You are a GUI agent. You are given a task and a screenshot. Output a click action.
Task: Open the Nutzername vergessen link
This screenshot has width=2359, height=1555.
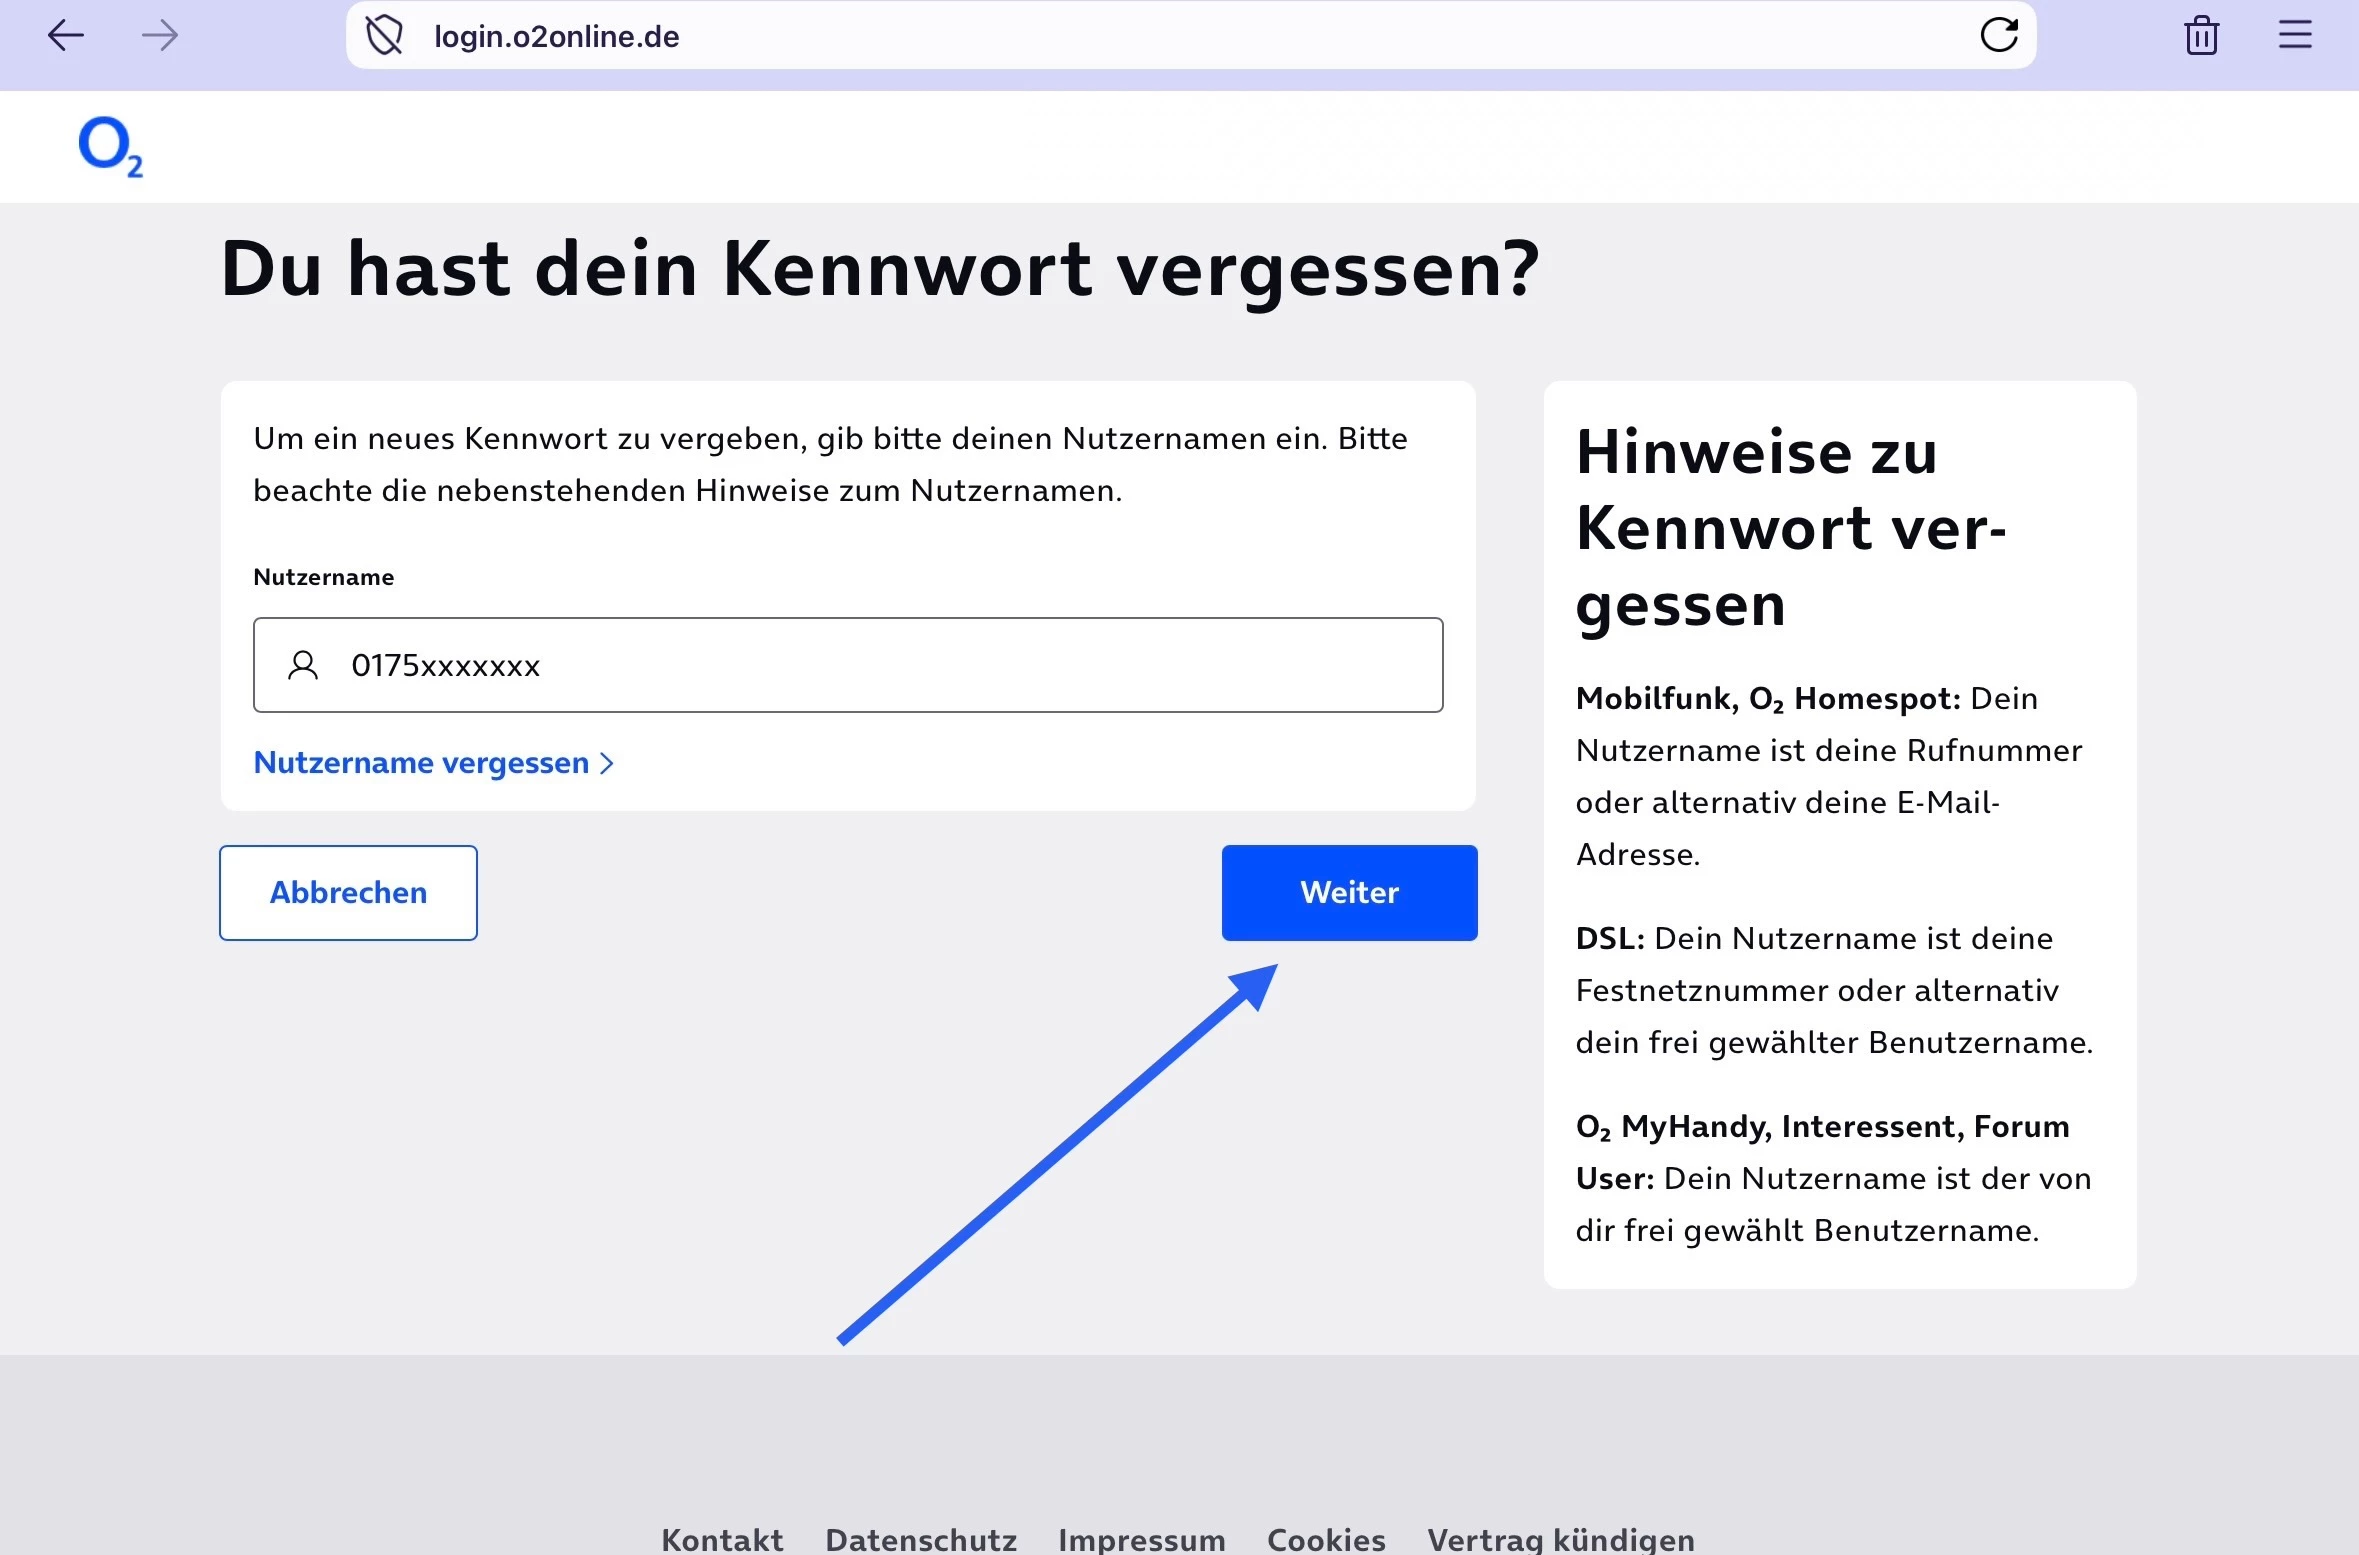tap(421, 763)
